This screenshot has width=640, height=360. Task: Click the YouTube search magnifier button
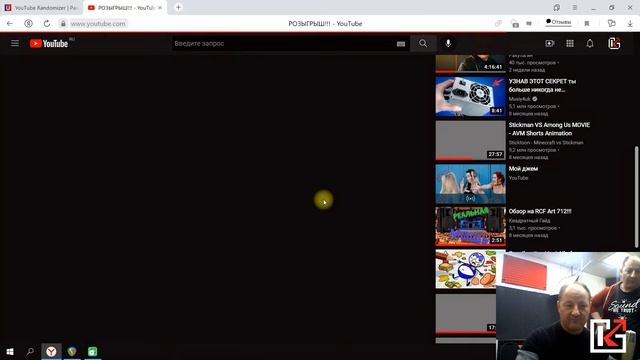[423, 43]
